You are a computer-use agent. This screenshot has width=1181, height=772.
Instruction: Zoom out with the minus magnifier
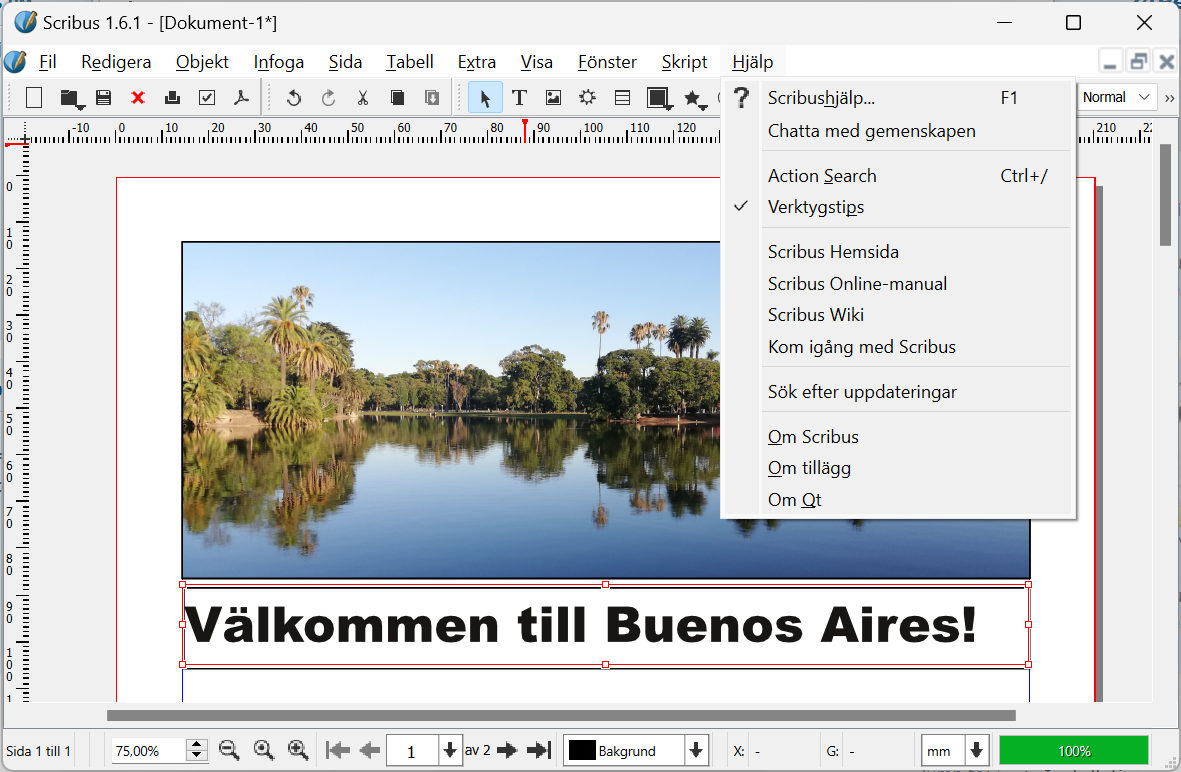(x=229, y=750)
